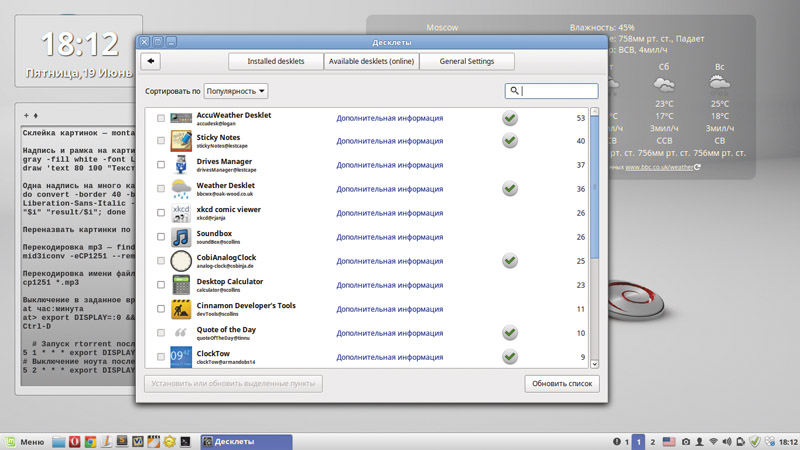
Task: Click the update manager shield tray icon
Action: click(755, 441)
